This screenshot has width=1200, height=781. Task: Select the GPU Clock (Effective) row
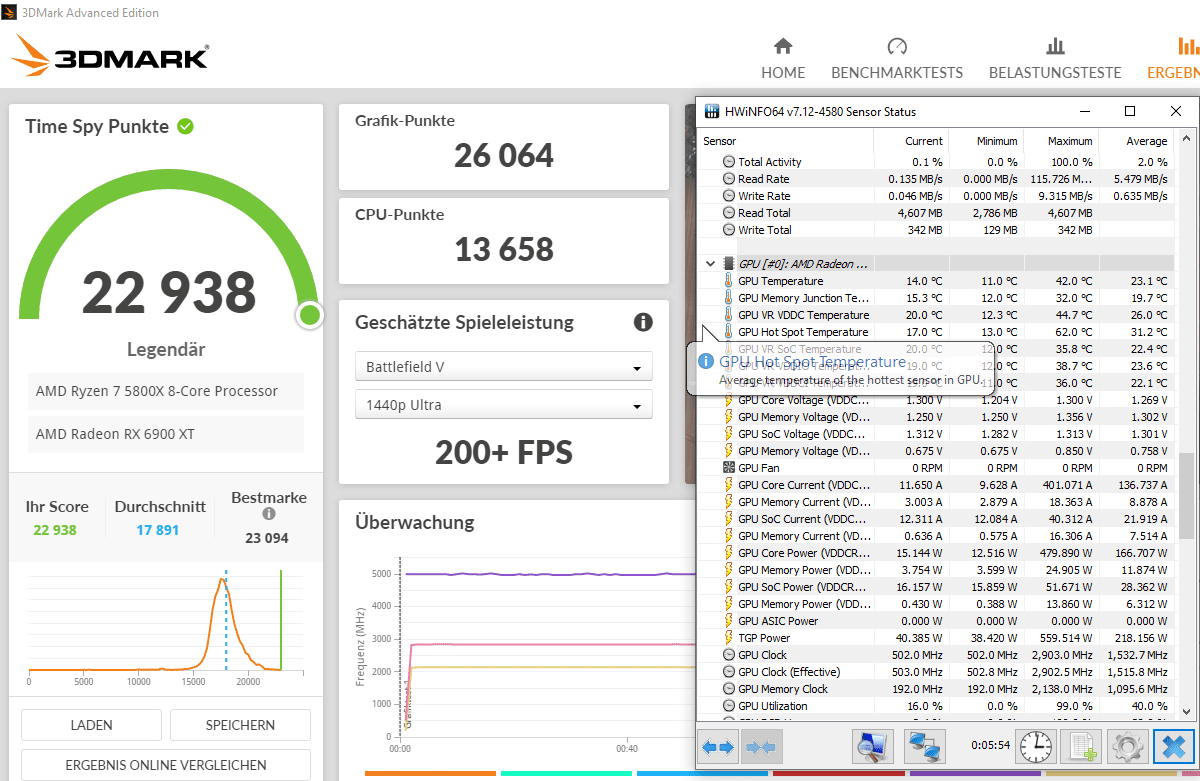coord(935,672)
